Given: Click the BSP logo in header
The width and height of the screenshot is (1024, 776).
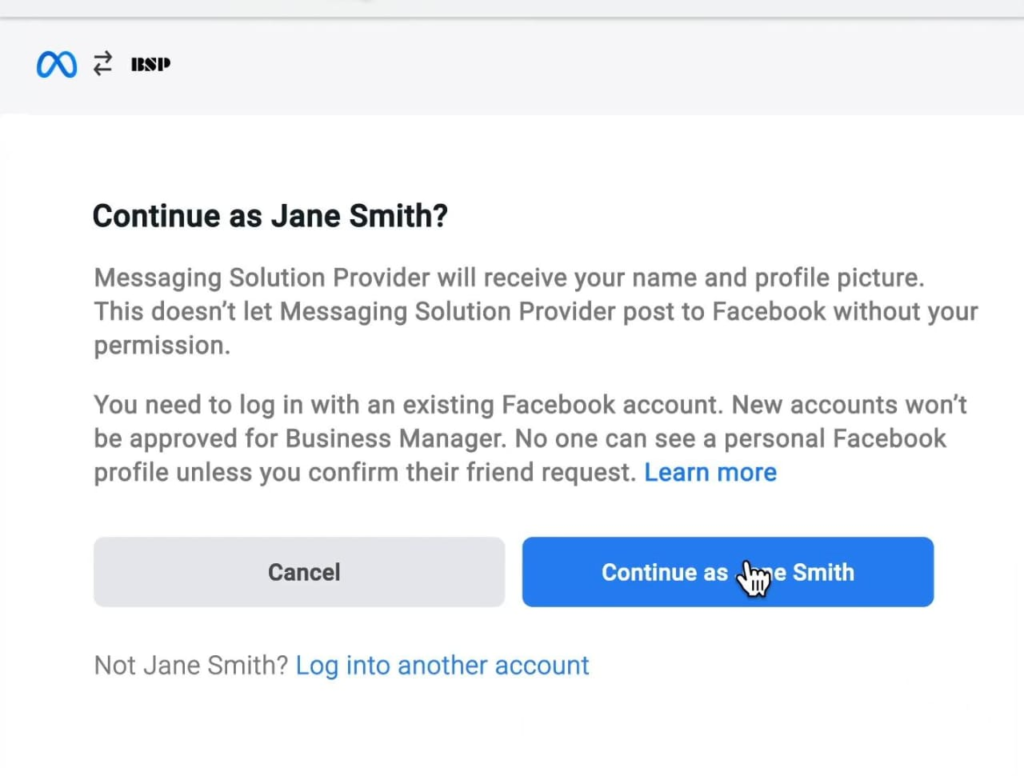Looking at the screenshot, I should point(151,64).
